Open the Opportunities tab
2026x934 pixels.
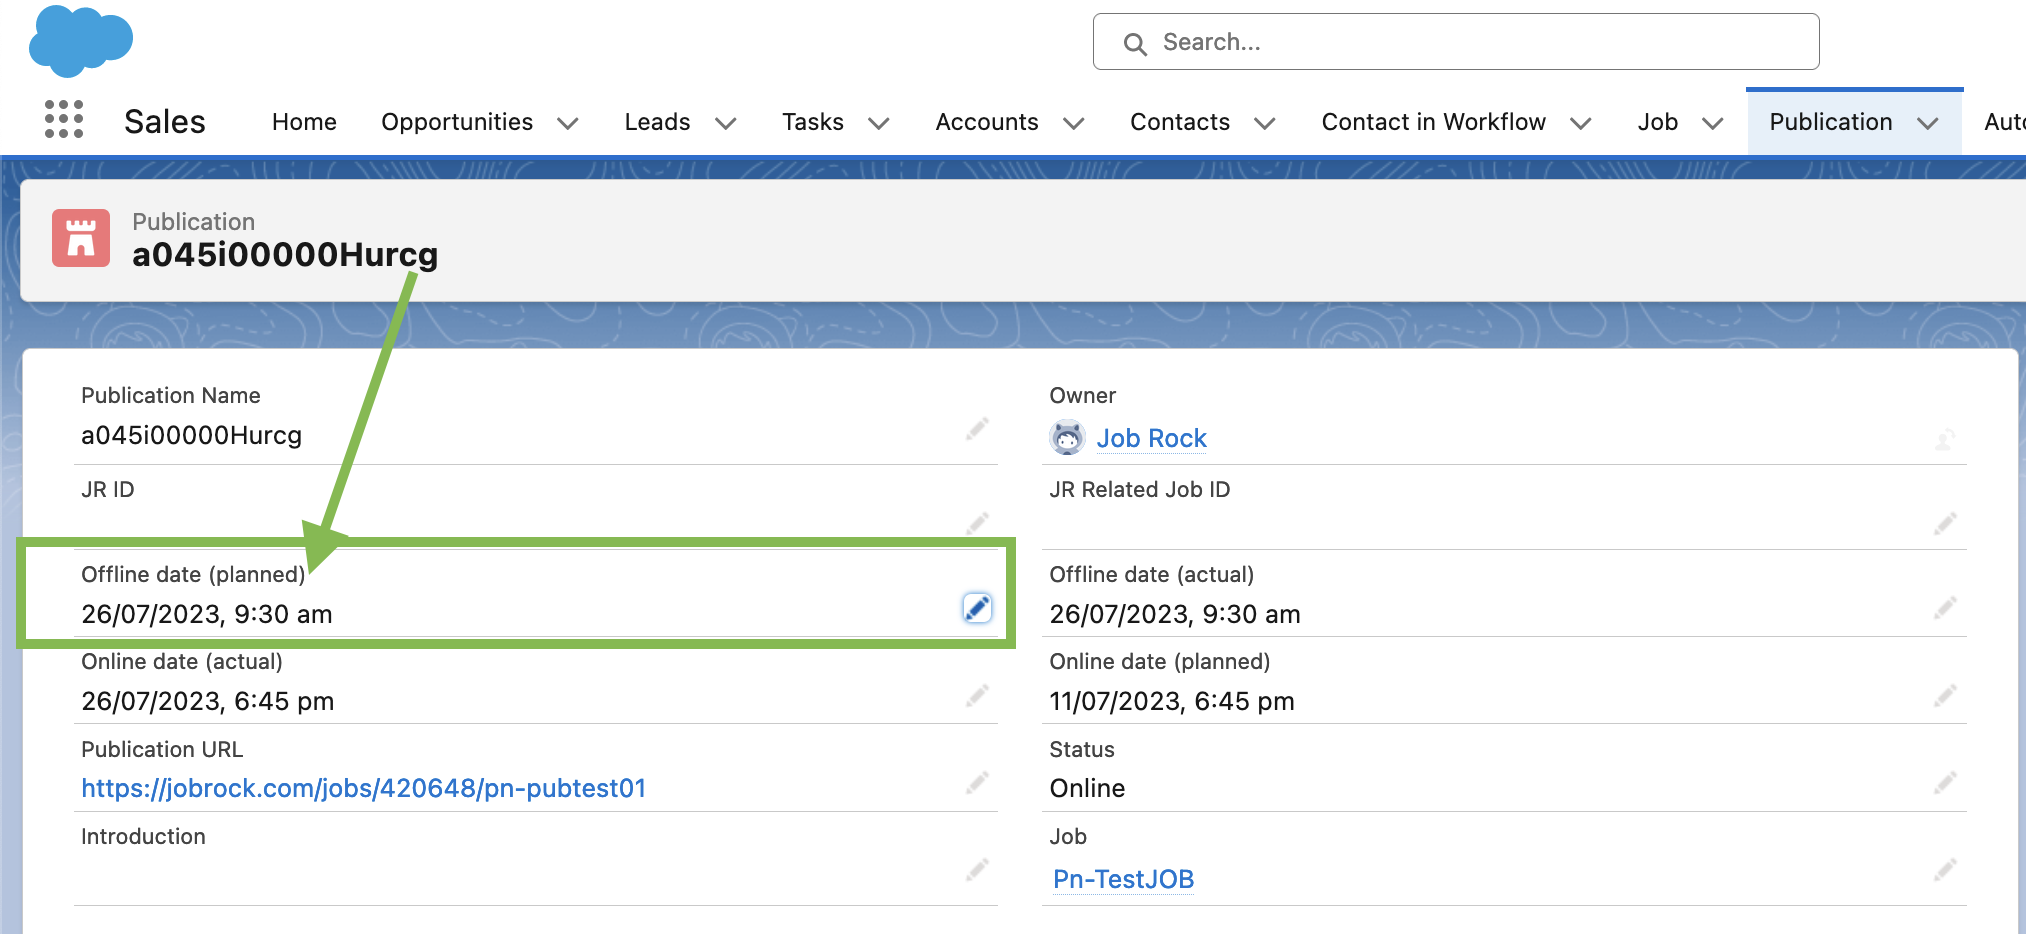click(x=457, y=122)
